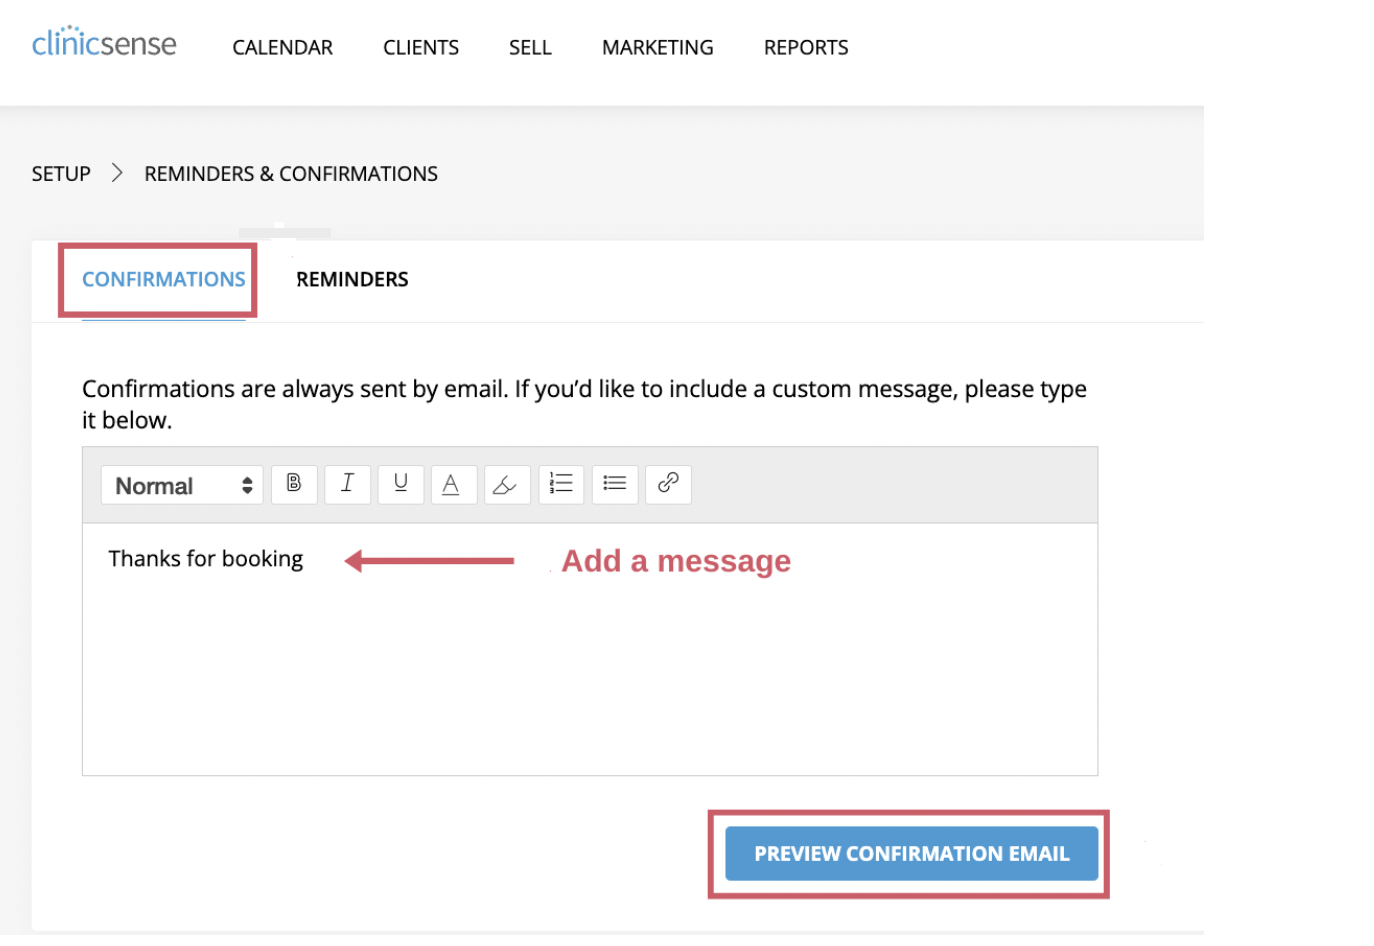Toggle bold formatting

(x=294, y=485)
